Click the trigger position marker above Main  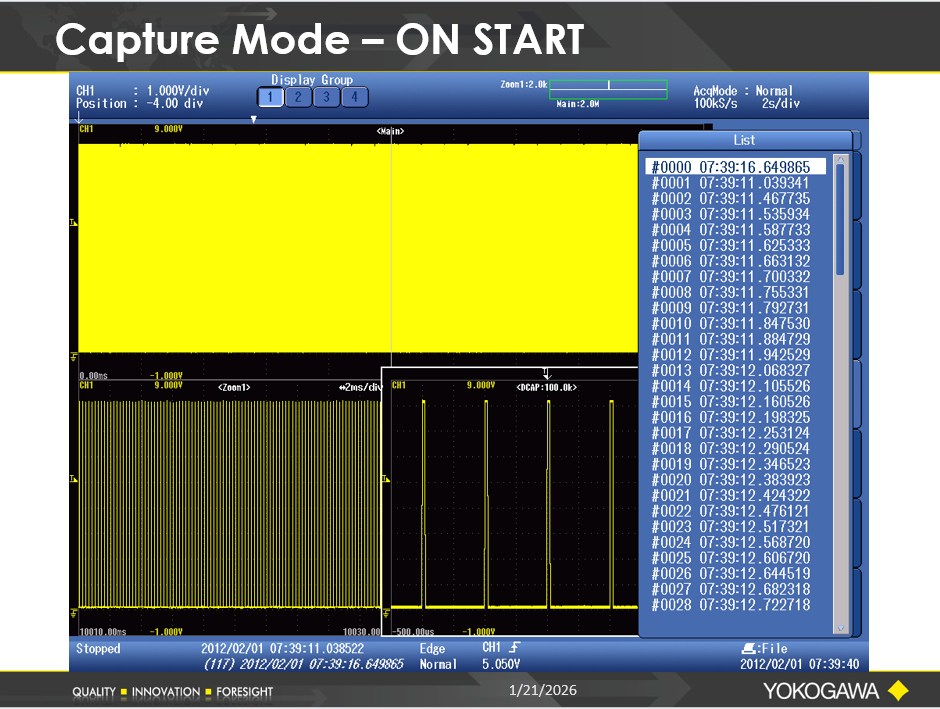click(x=254, y=119)
